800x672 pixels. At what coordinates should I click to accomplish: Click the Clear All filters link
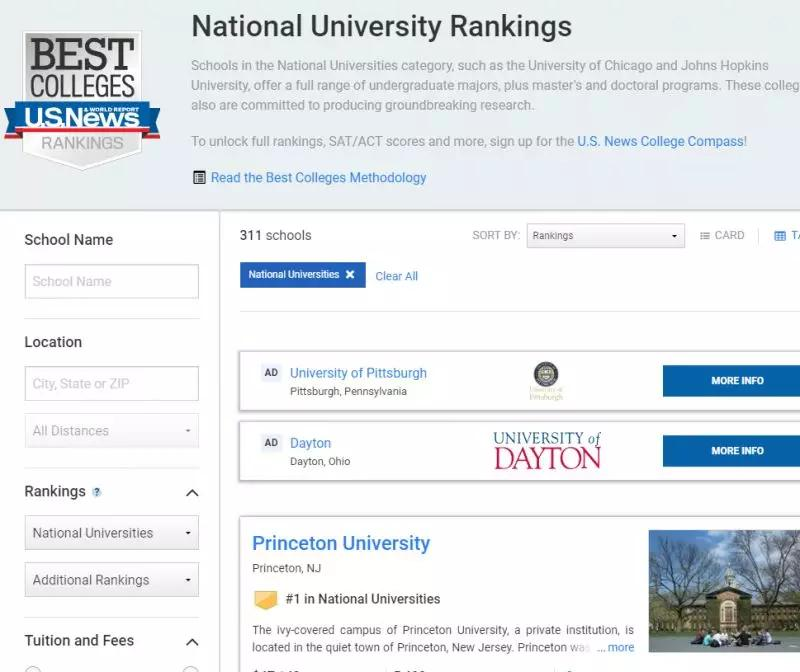click(x=396, y=276)
